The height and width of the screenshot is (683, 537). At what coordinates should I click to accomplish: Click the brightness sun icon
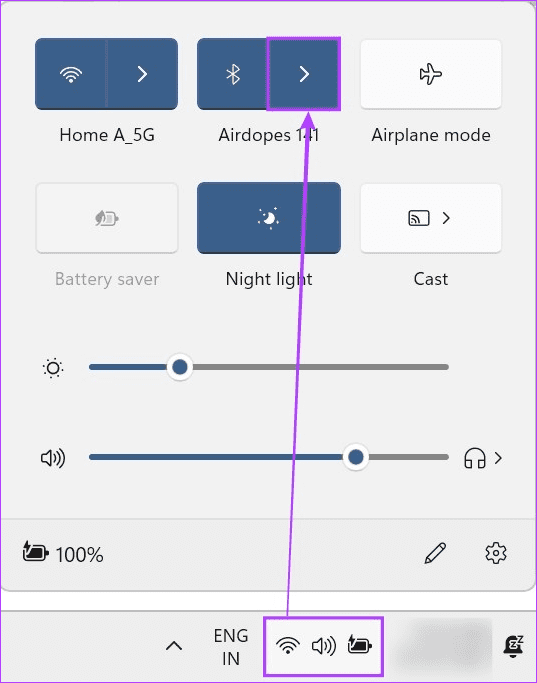[x=53, y=368]
